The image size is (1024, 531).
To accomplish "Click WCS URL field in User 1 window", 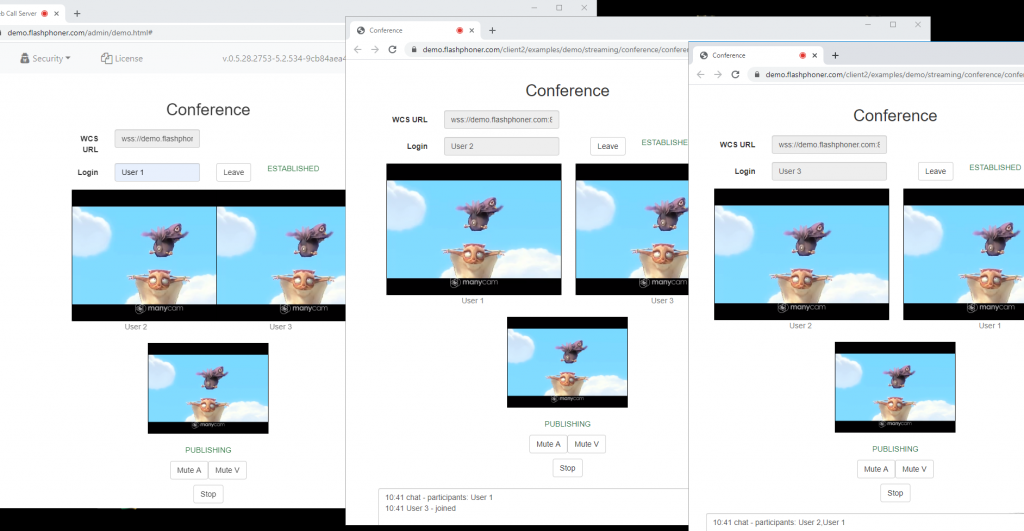I will (x=157, y=138).
